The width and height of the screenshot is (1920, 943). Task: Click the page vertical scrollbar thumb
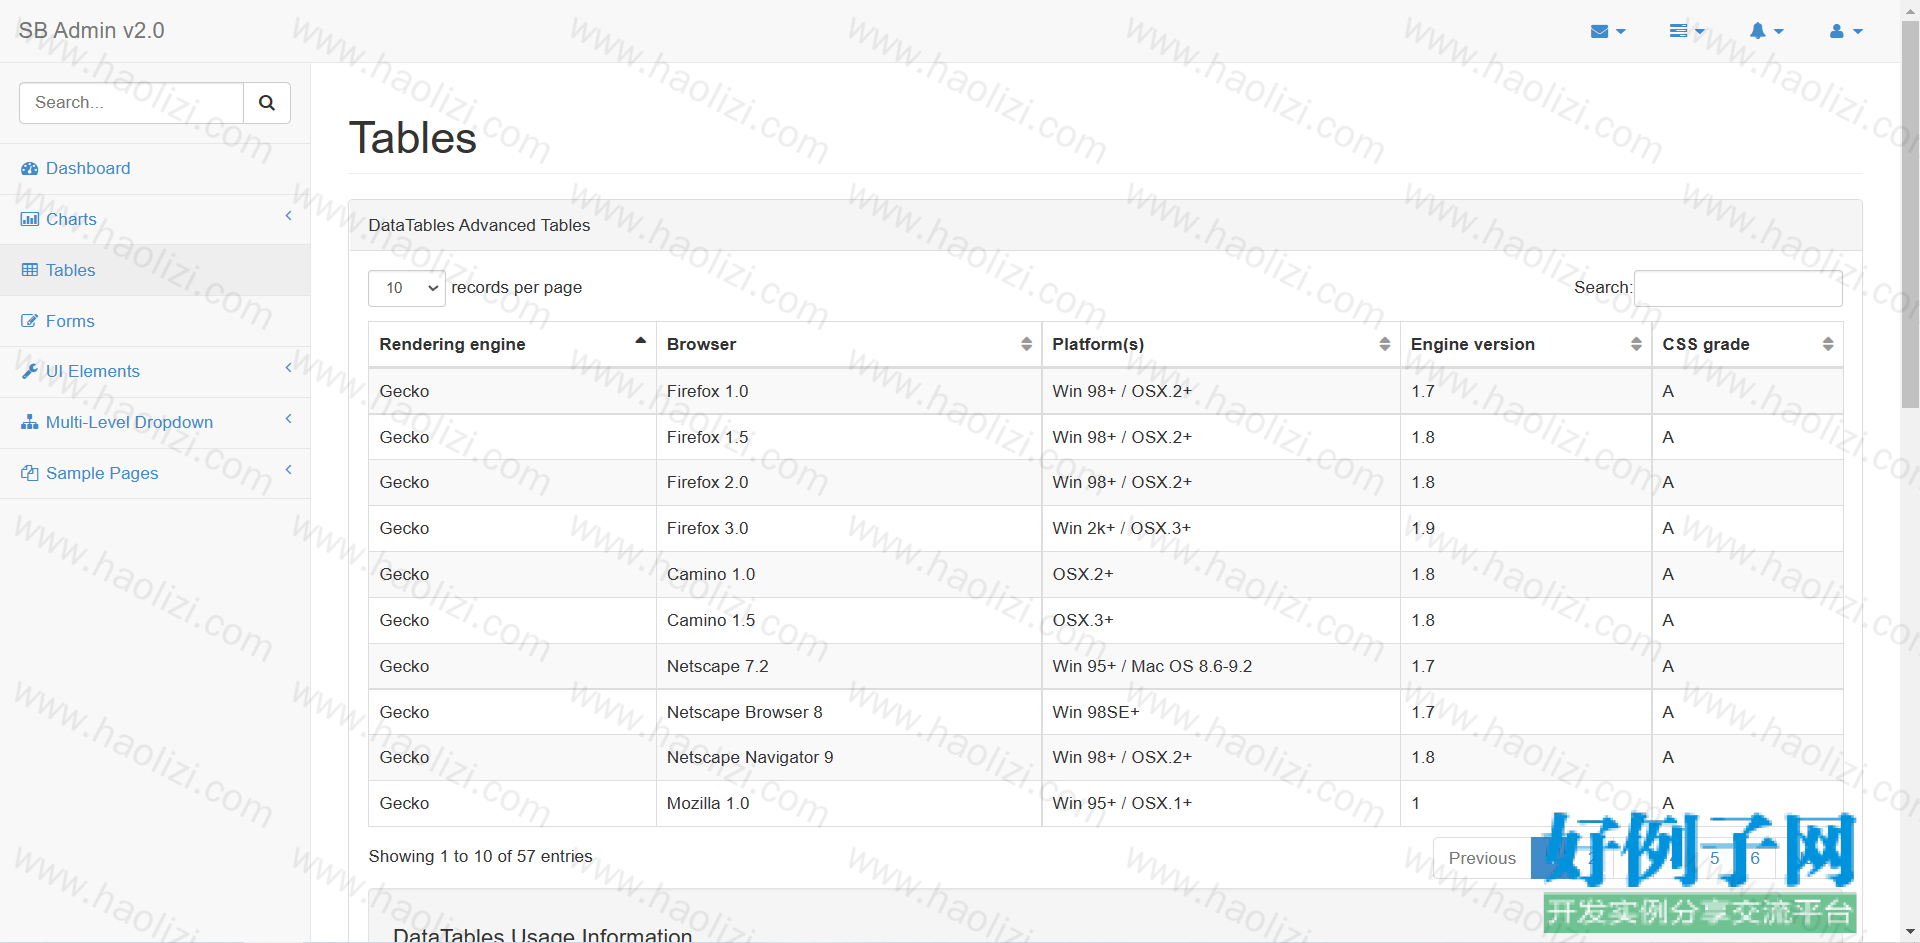point(1910,214)
